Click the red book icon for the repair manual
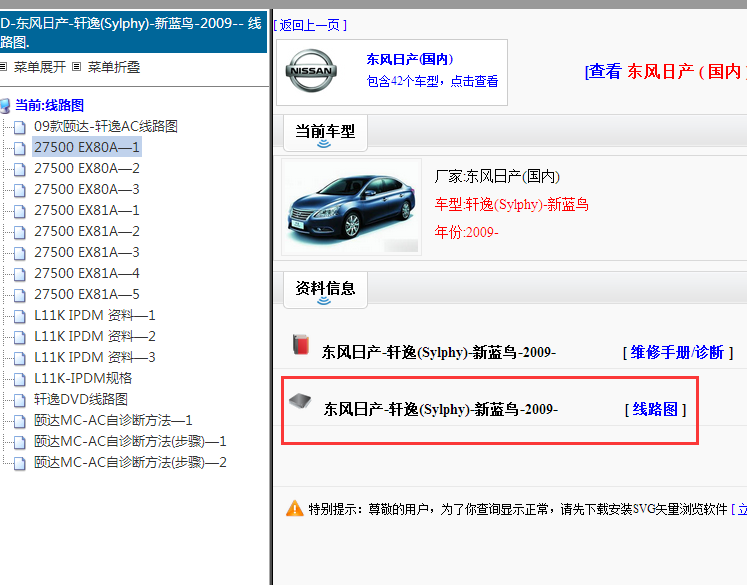The width and height of the screenshot is (747, 585). click(x=301, y=344)
